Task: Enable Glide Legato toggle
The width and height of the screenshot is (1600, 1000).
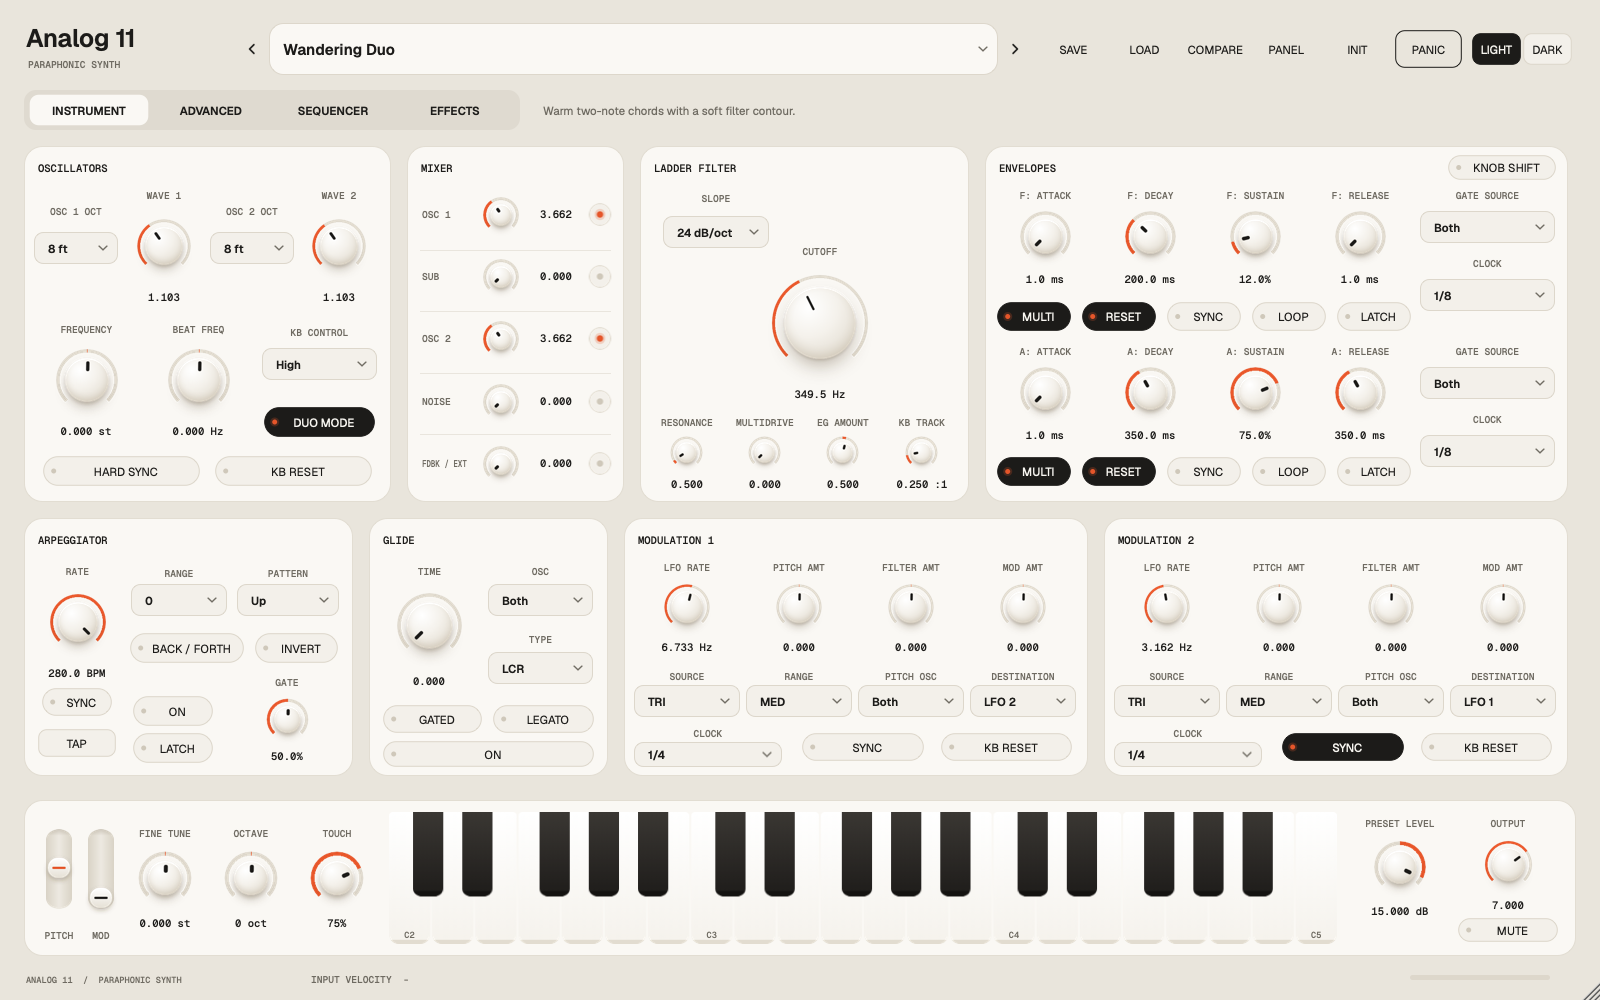Action: coord(543,719)
